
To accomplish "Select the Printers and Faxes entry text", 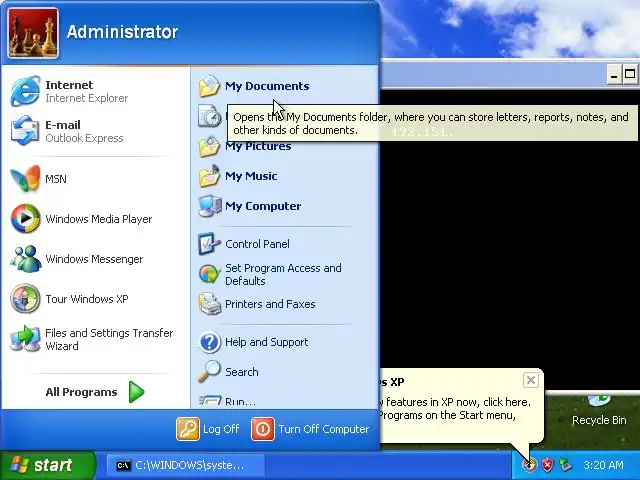I will (x=270, y=304).
